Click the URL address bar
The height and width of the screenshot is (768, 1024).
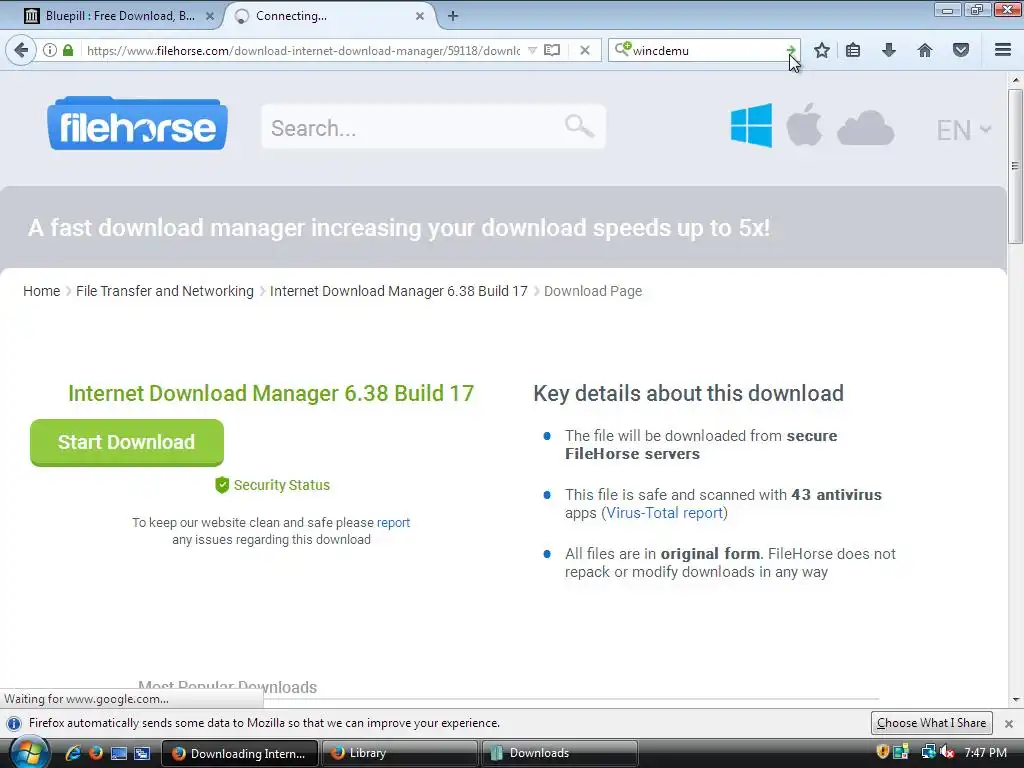[x=303, y=50]
